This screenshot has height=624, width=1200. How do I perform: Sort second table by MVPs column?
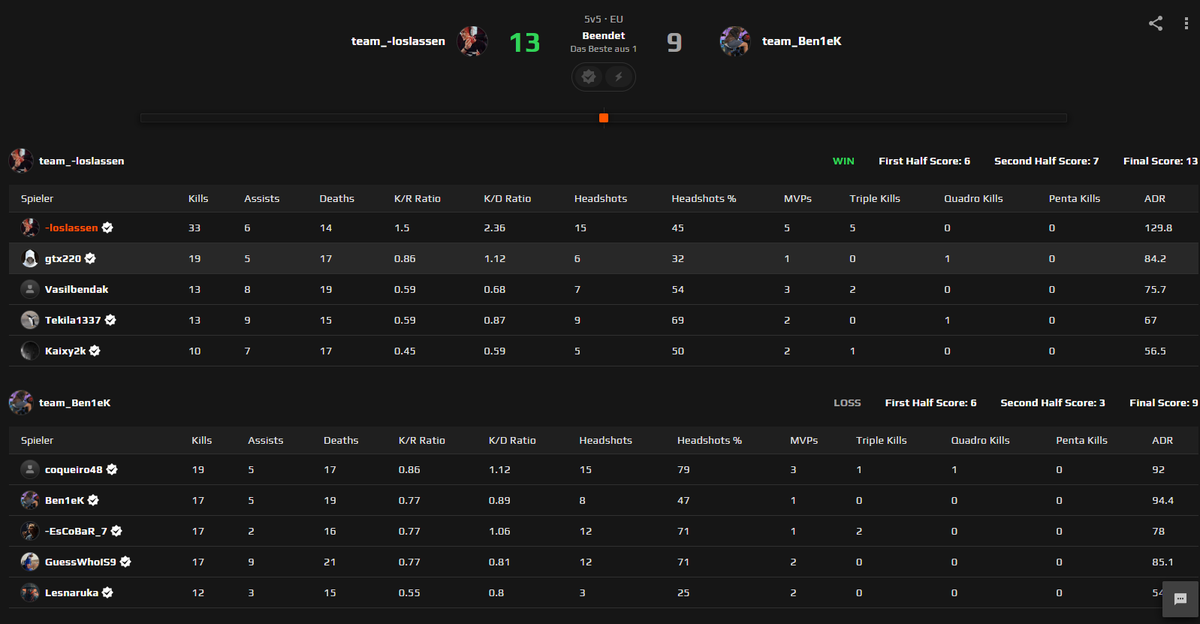click(x=804, y=440)
